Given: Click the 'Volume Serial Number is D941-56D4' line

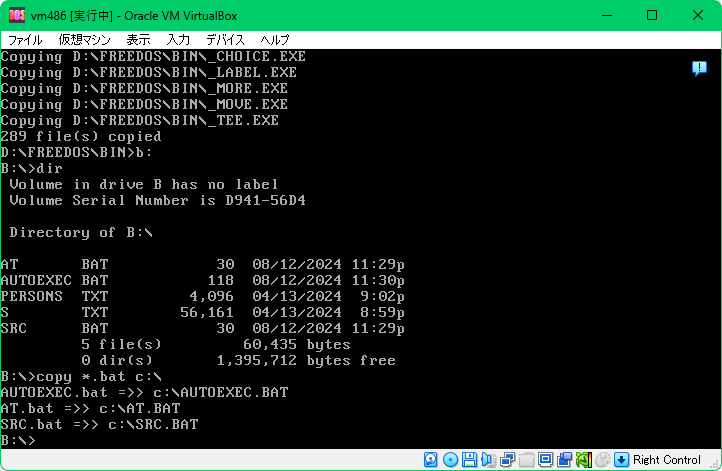Looking at the screenshot, I should [x=157, y=200].
